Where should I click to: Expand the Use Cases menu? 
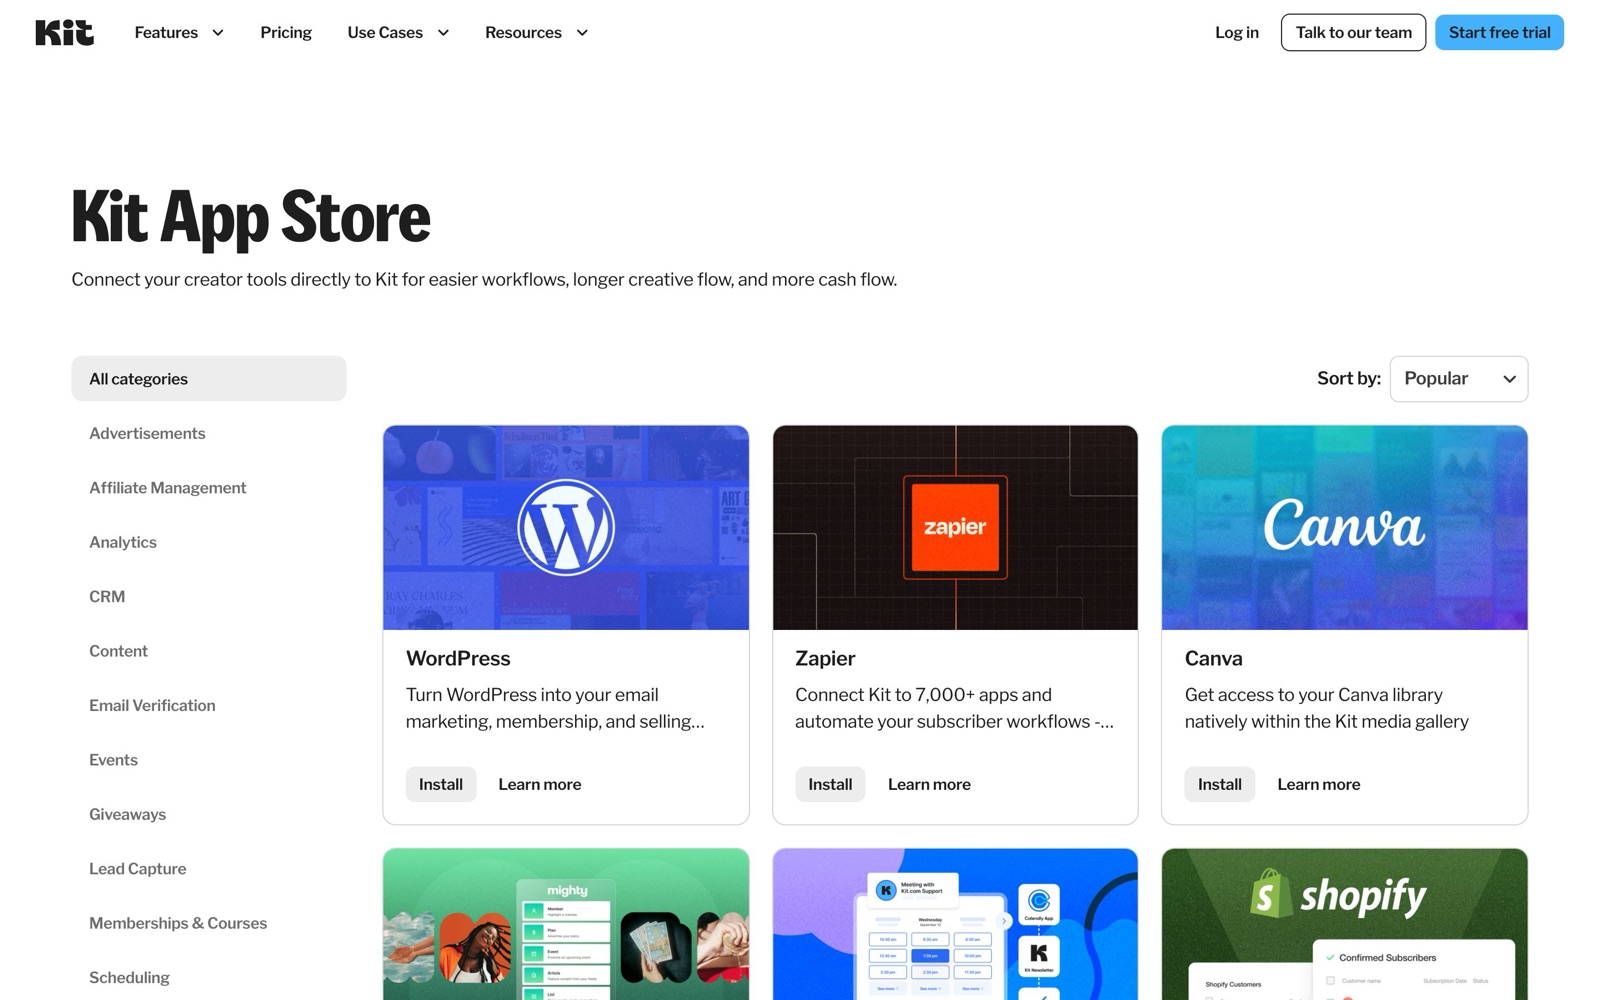tap(398, 33)
